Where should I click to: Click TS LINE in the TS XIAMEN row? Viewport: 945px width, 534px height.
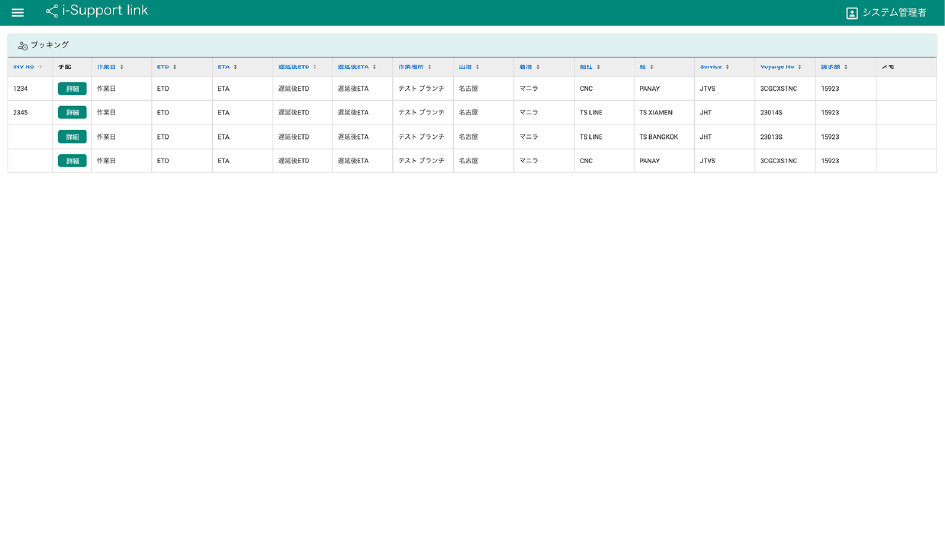[591, 113]
